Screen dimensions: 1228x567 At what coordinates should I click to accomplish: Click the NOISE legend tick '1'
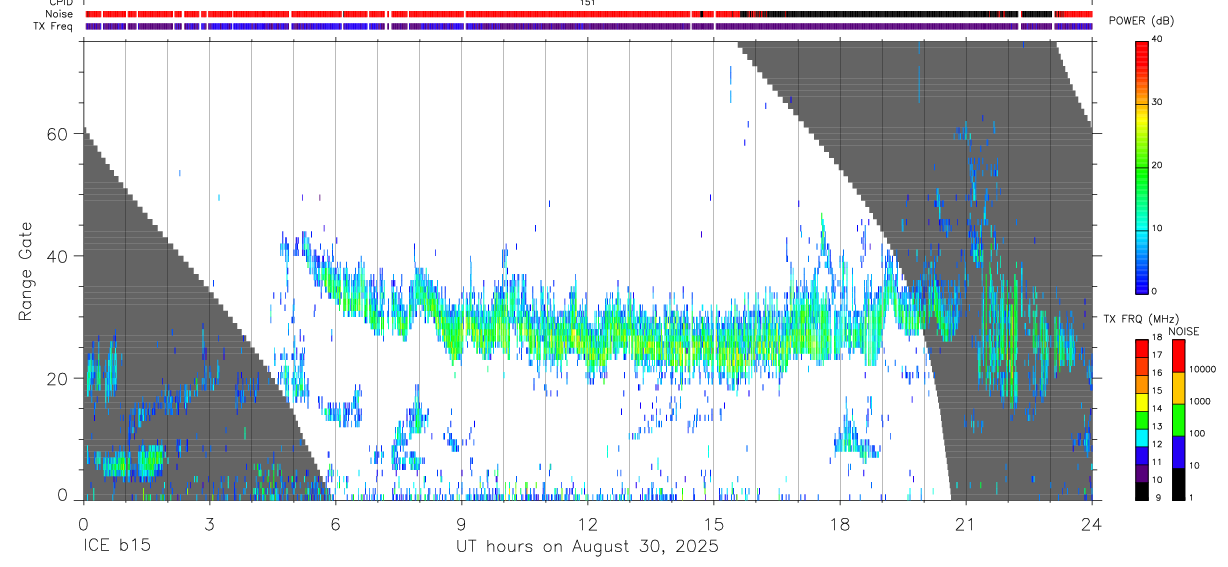1192,497
